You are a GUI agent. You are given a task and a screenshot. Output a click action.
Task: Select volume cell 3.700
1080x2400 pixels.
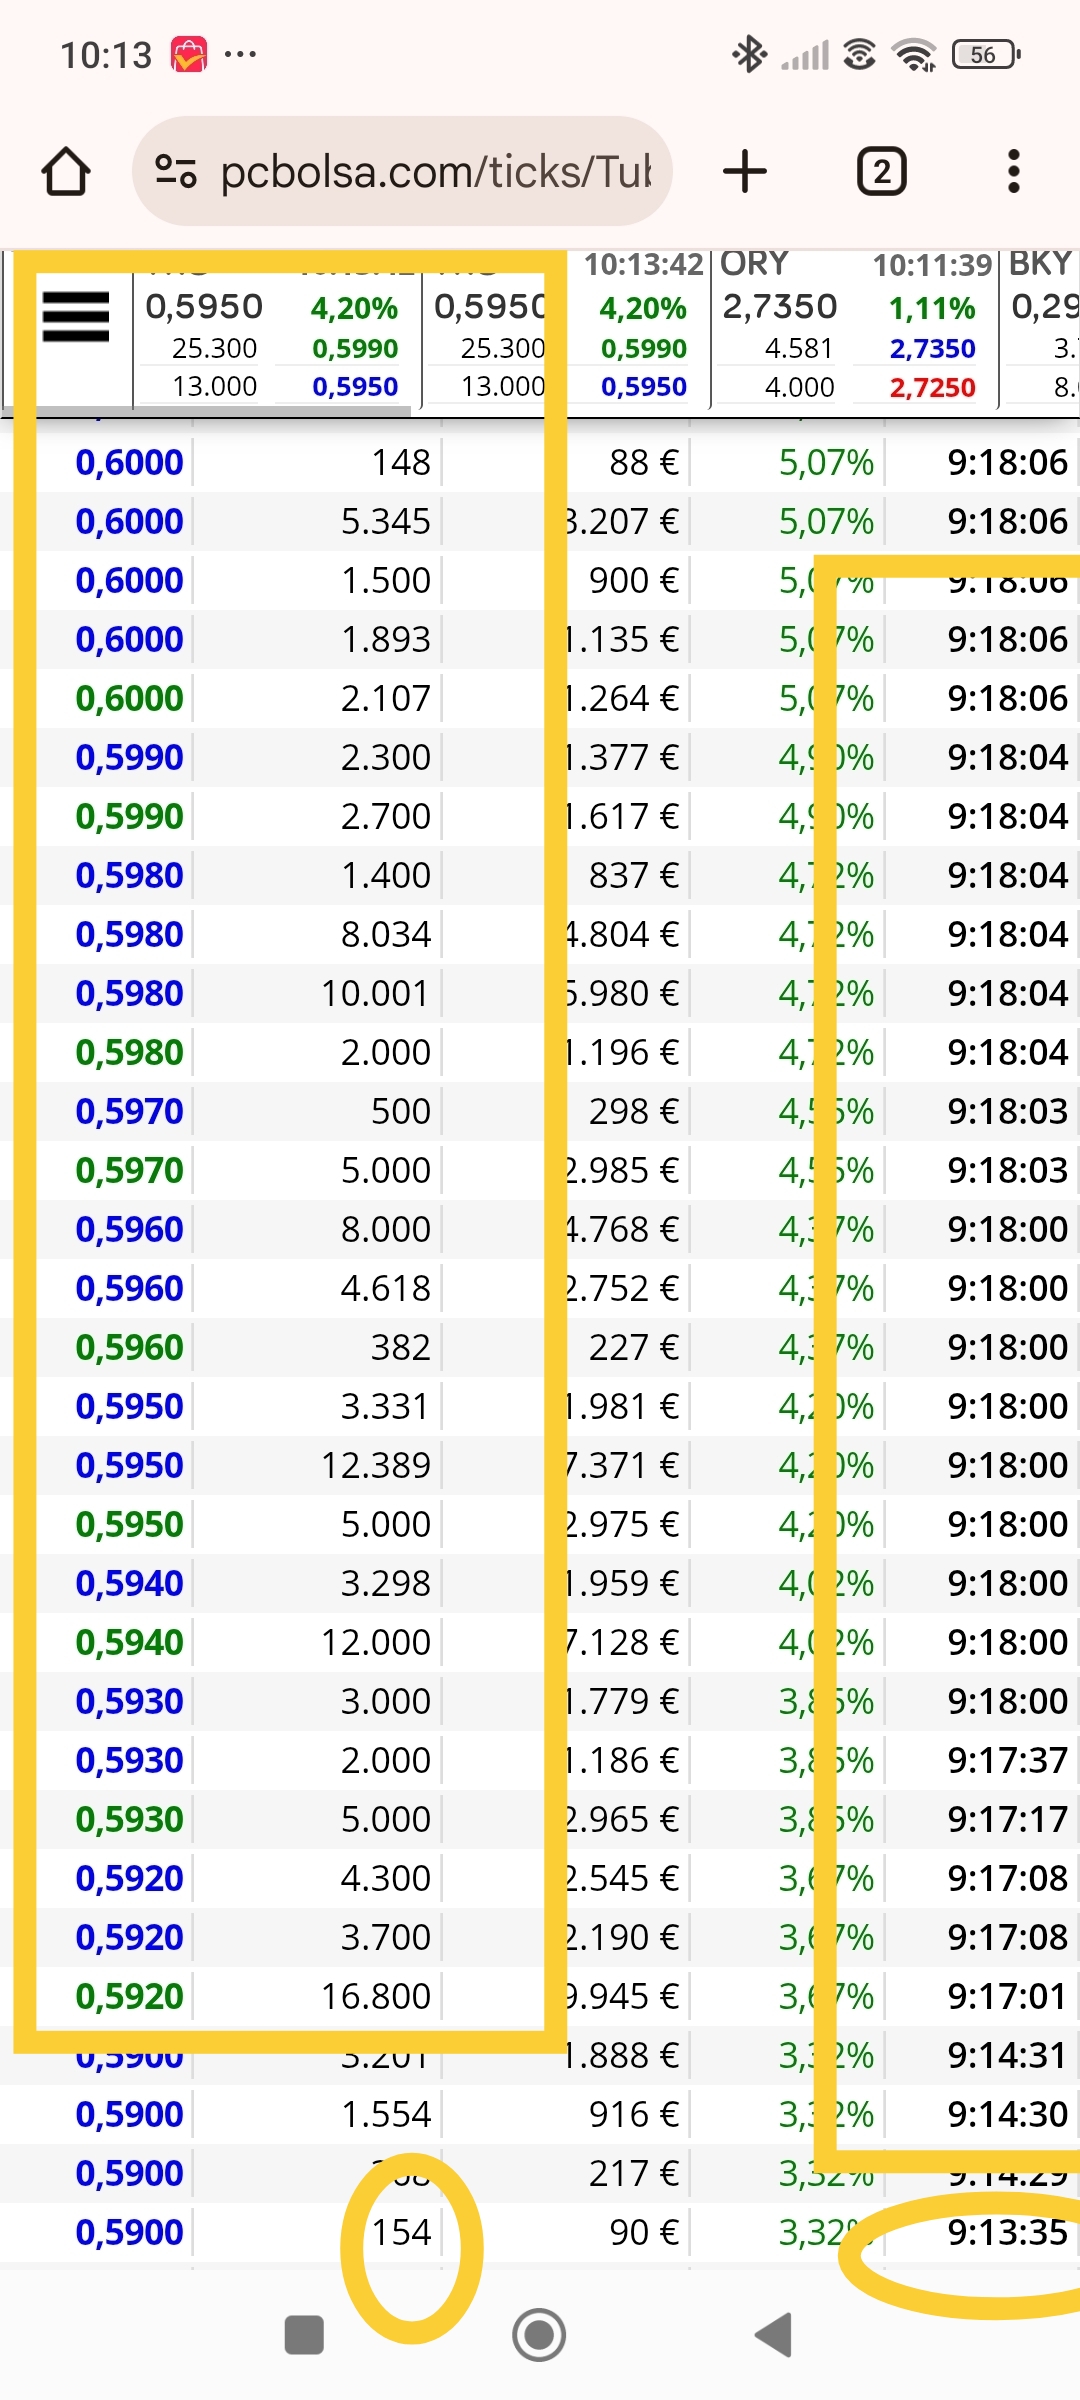[x=386, y=1937]
